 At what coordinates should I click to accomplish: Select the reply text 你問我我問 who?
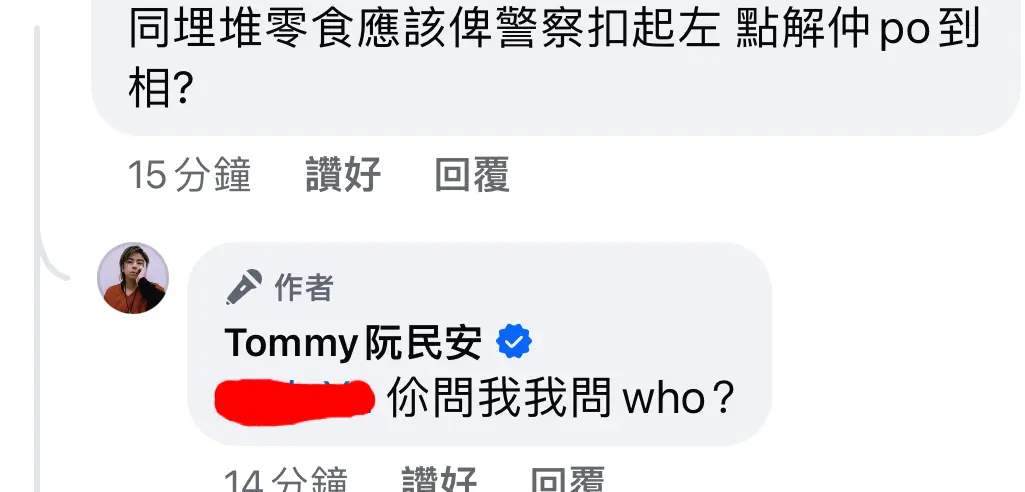click(562, 397)
